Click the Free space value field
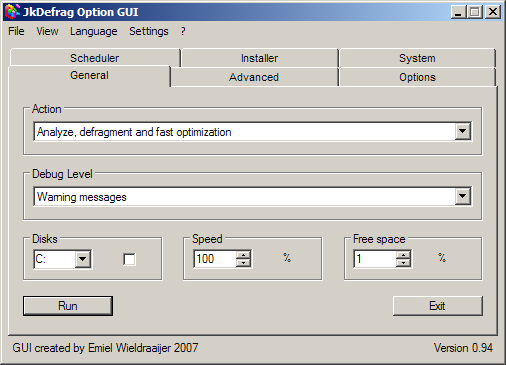This screenshot has height=365, width=506. click(375, 259)
